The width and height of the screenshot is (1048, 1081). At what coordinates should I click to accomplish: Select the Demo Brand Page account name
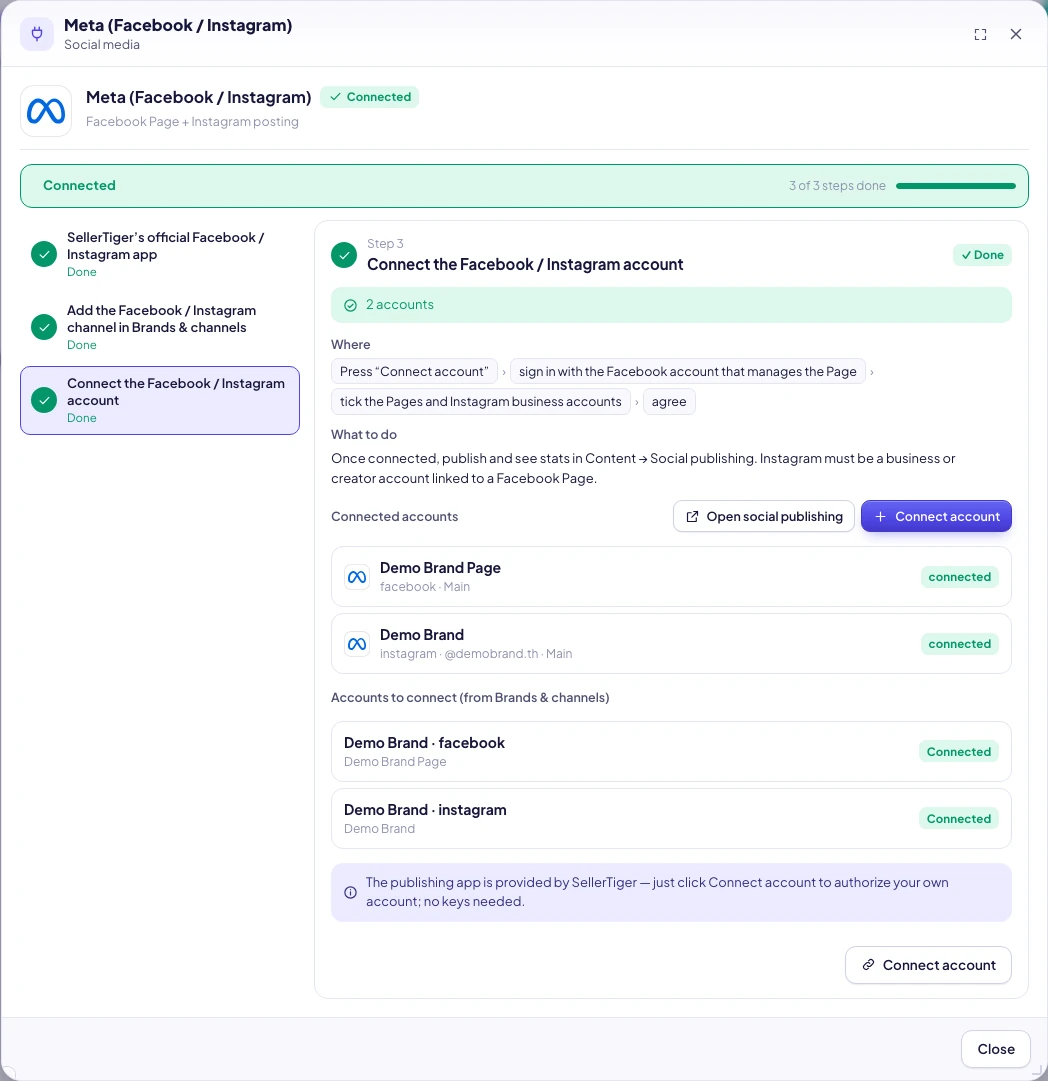[x=441, y=568]
